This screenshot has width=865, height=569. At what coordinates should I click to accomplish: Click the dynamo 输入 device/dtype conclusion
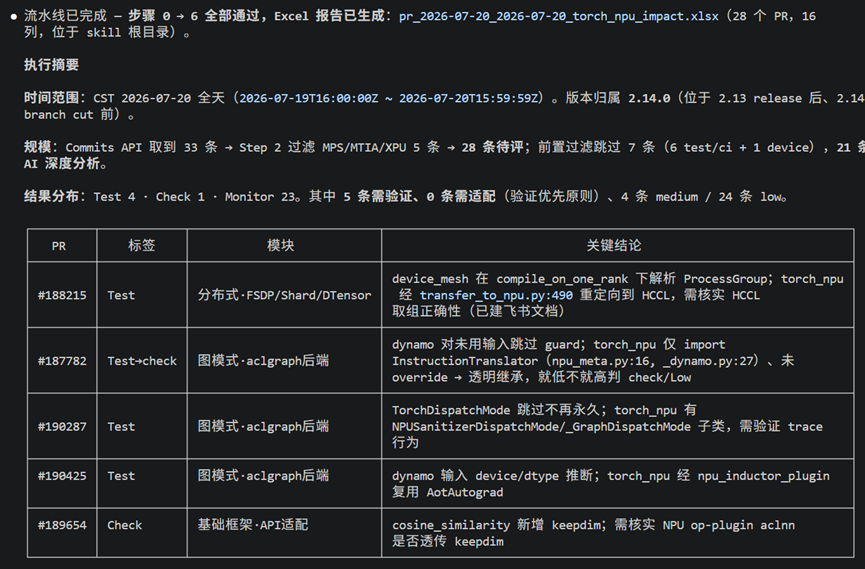pyautogui.click(x=611, y=483)
